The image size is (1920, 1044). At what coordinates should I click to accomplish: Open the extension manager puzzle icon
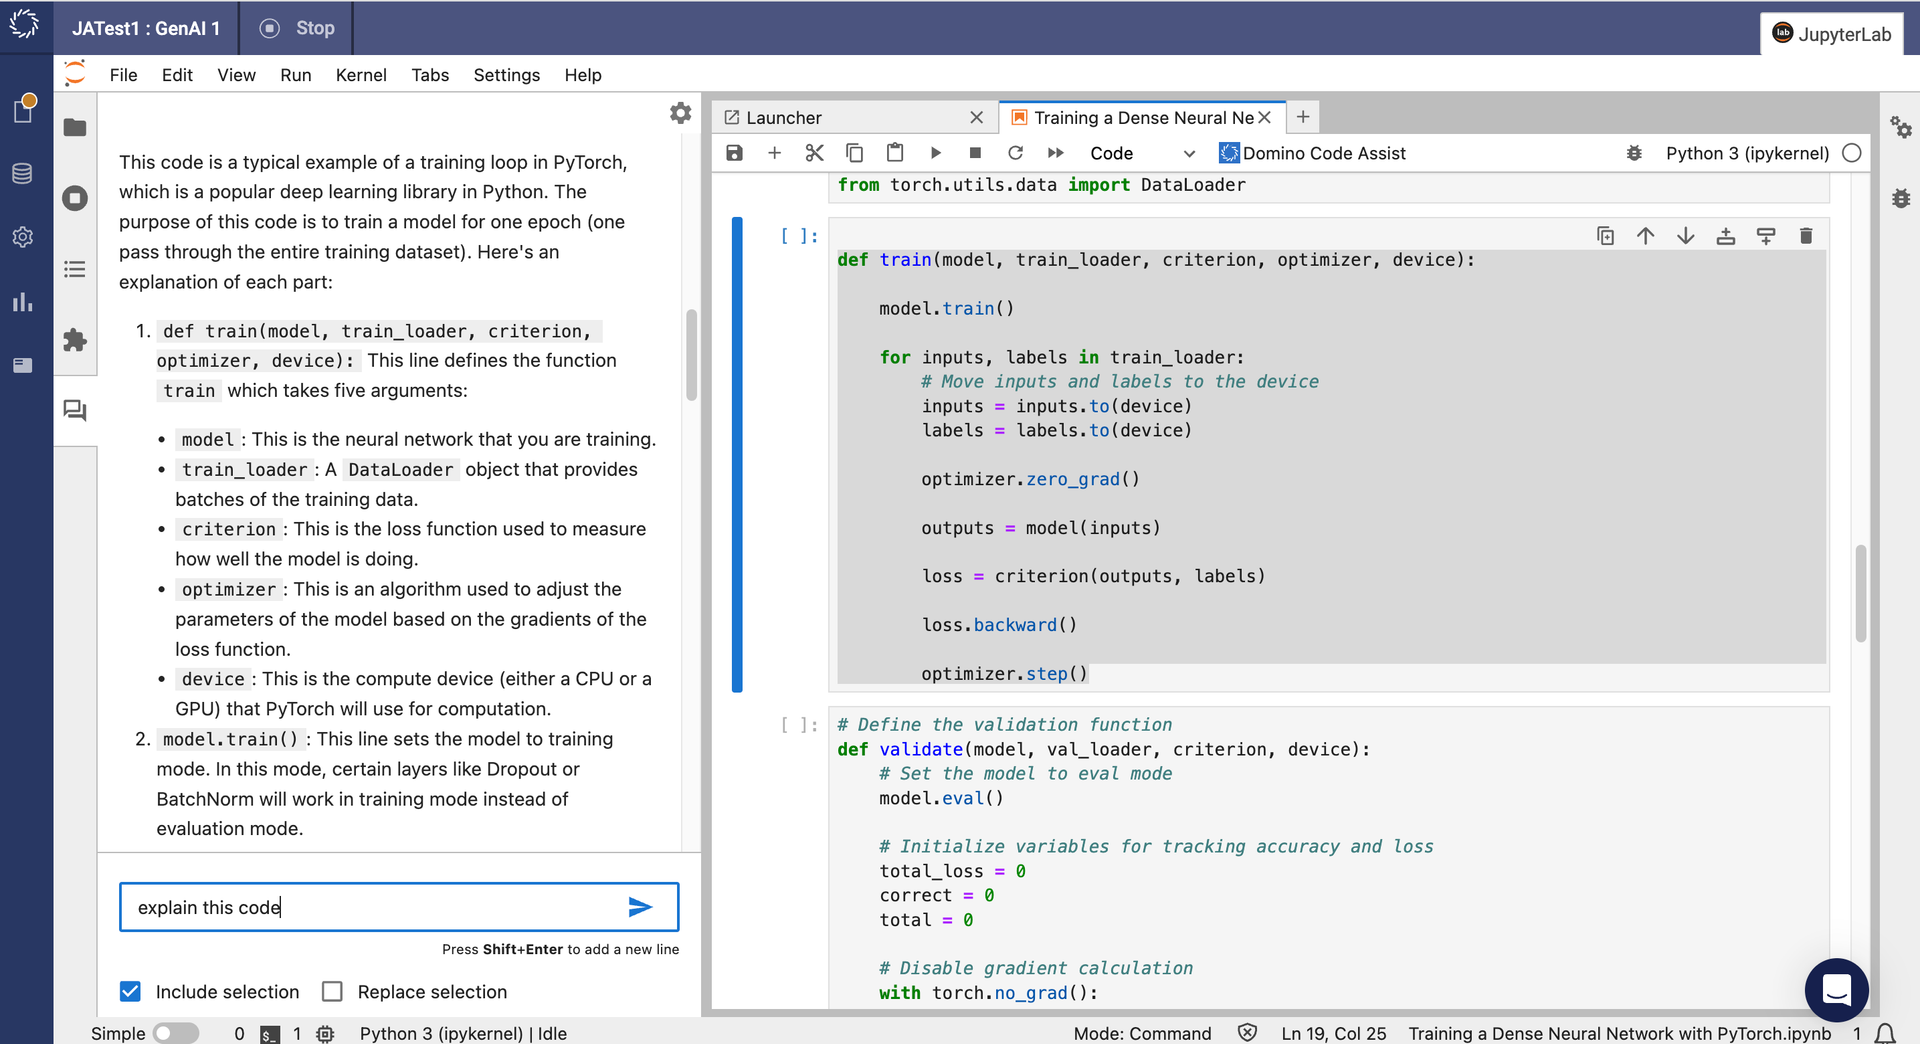click(x=75, y=340)
